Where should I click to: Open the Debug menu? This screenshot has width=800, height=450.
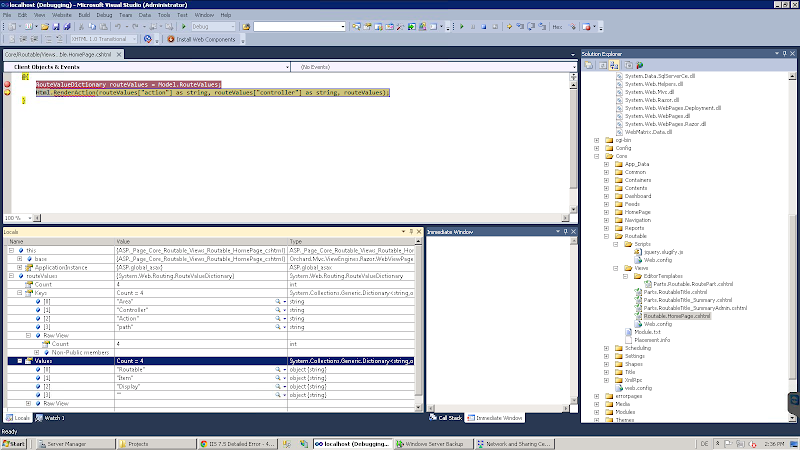[105, 15]
